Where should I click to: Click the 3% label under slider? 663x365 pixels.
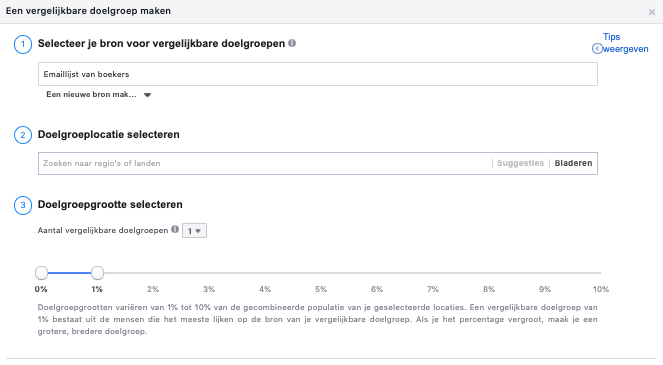click(209, 289)
